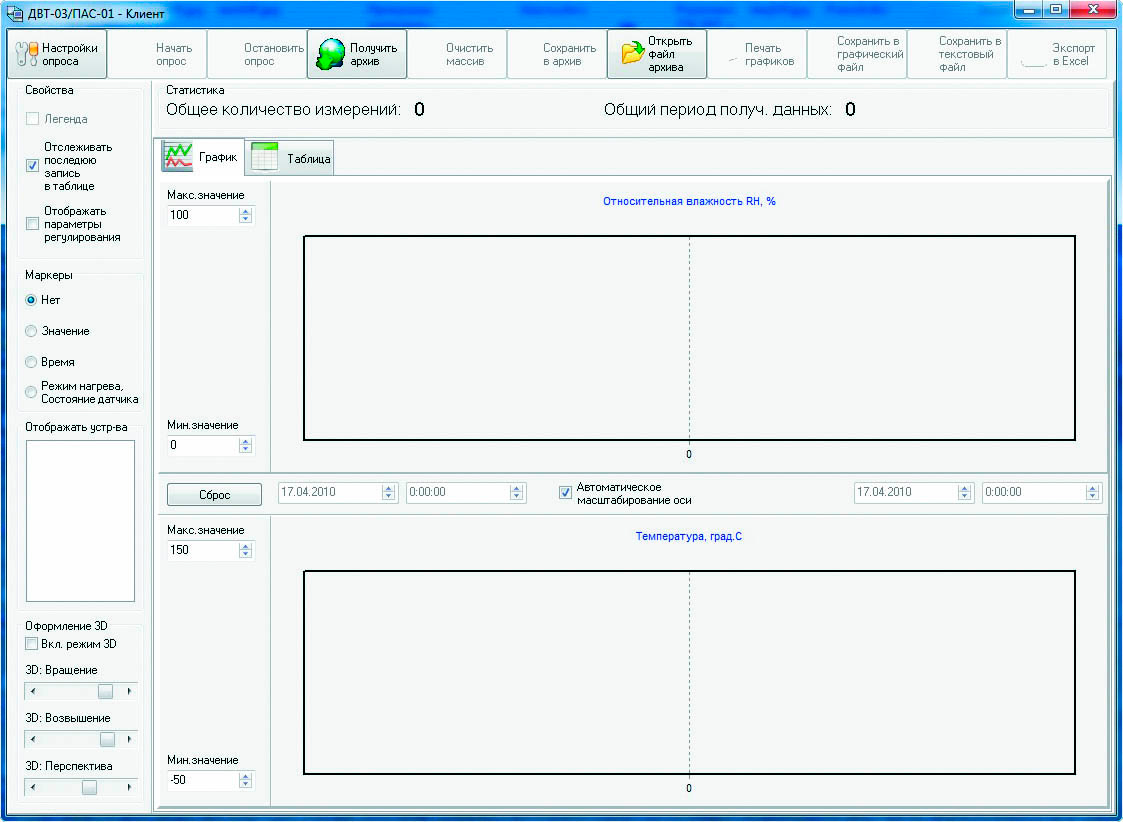Viewport: 1123px width, 822px height.
Task: Open the Настройки опроса settings button
Action: [57, 54]
